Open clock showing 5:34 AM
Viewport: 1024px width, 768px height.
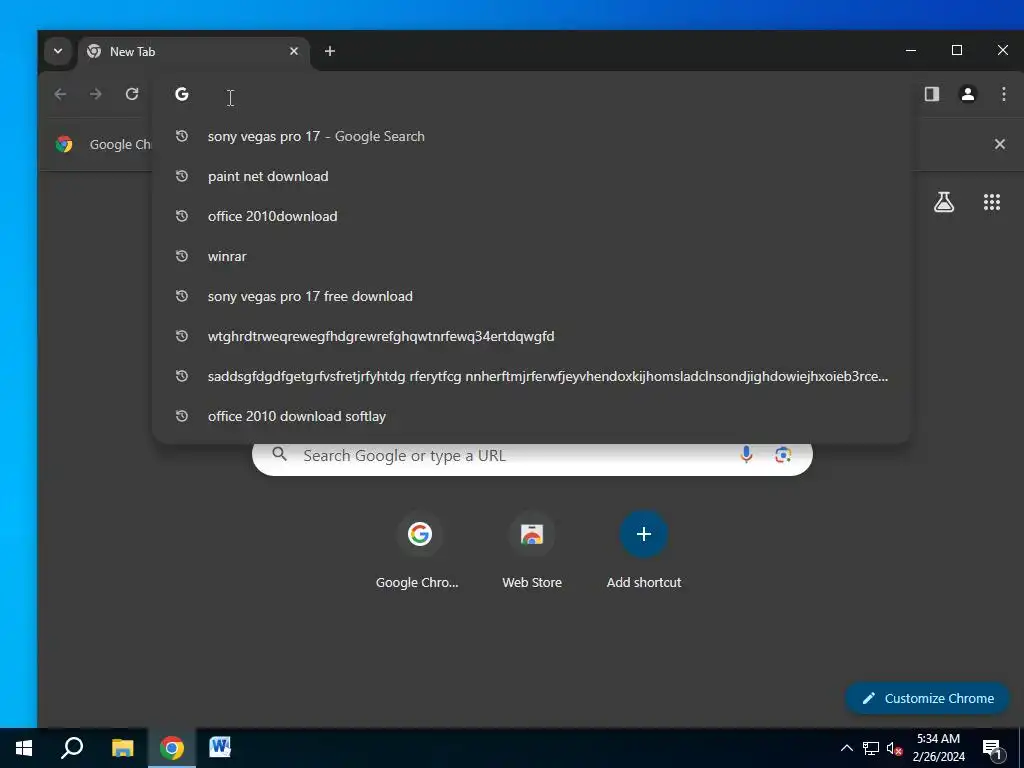(x=938, y=748)
